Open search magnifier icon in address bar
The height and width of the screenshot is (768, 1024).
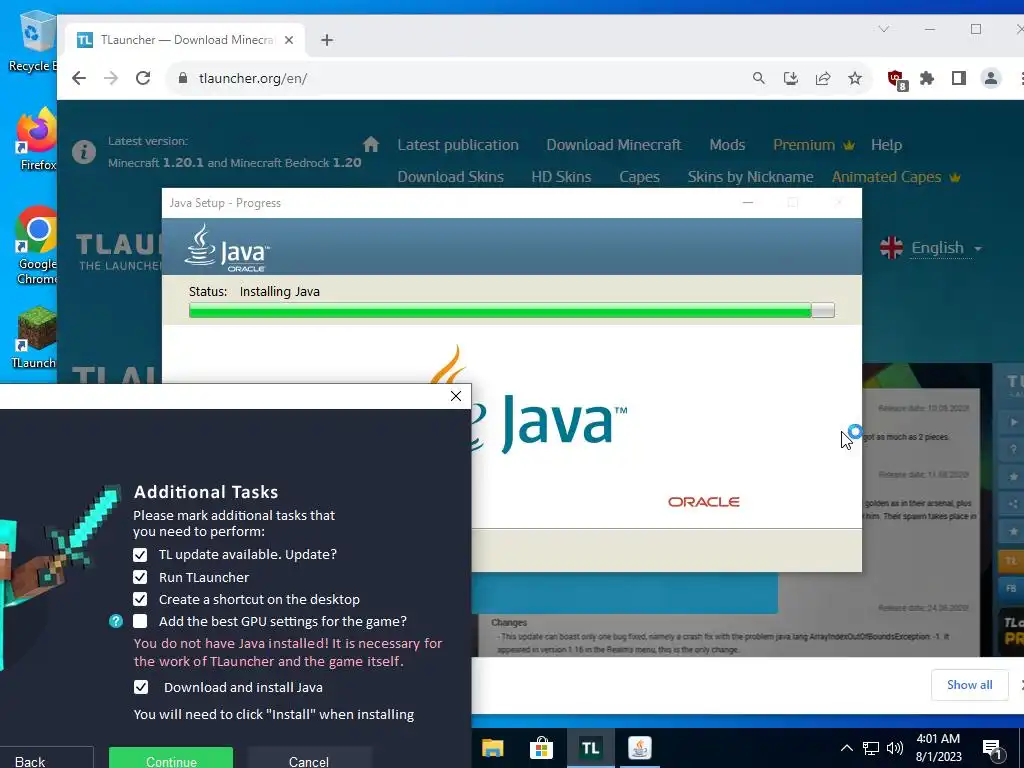pos(758,78)
